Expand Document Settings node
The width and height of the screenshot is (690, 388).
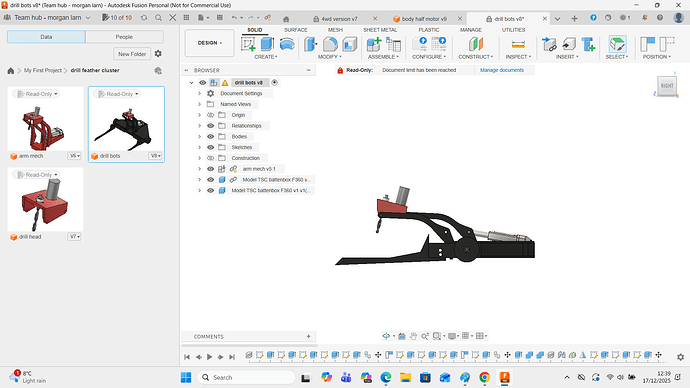tap(199, 93)
